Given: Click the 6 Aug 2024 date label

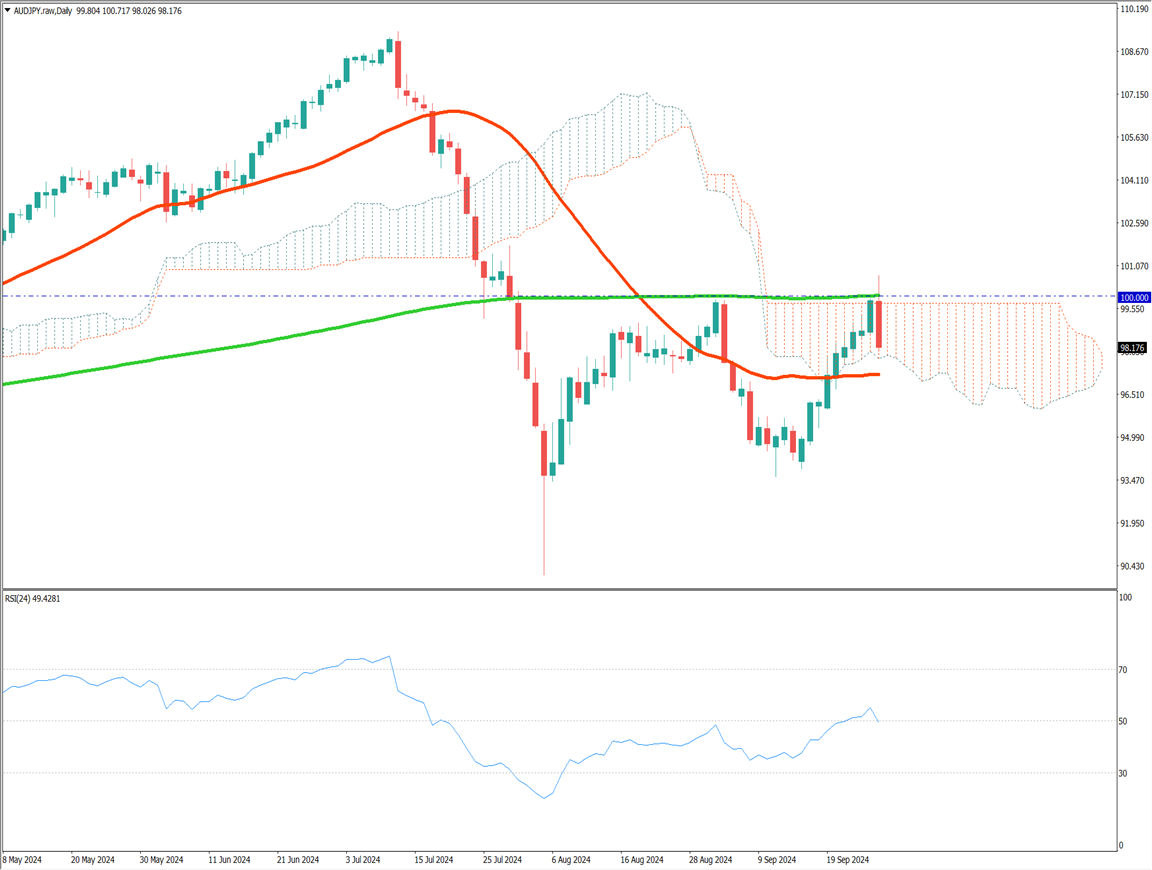Looking at the screenshot, I should point(568,859).
